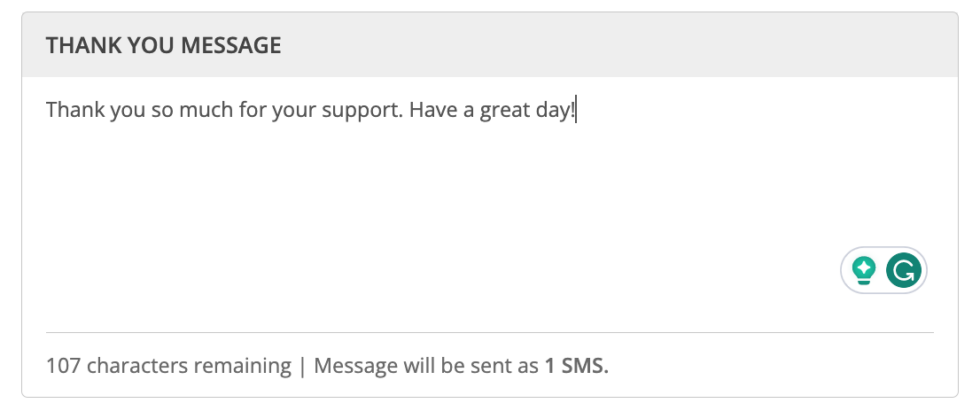Click the Grammarly lightbulb suggestions icon
The width and height of the screenshot is (980, 411).
click(x=864, y=270)
